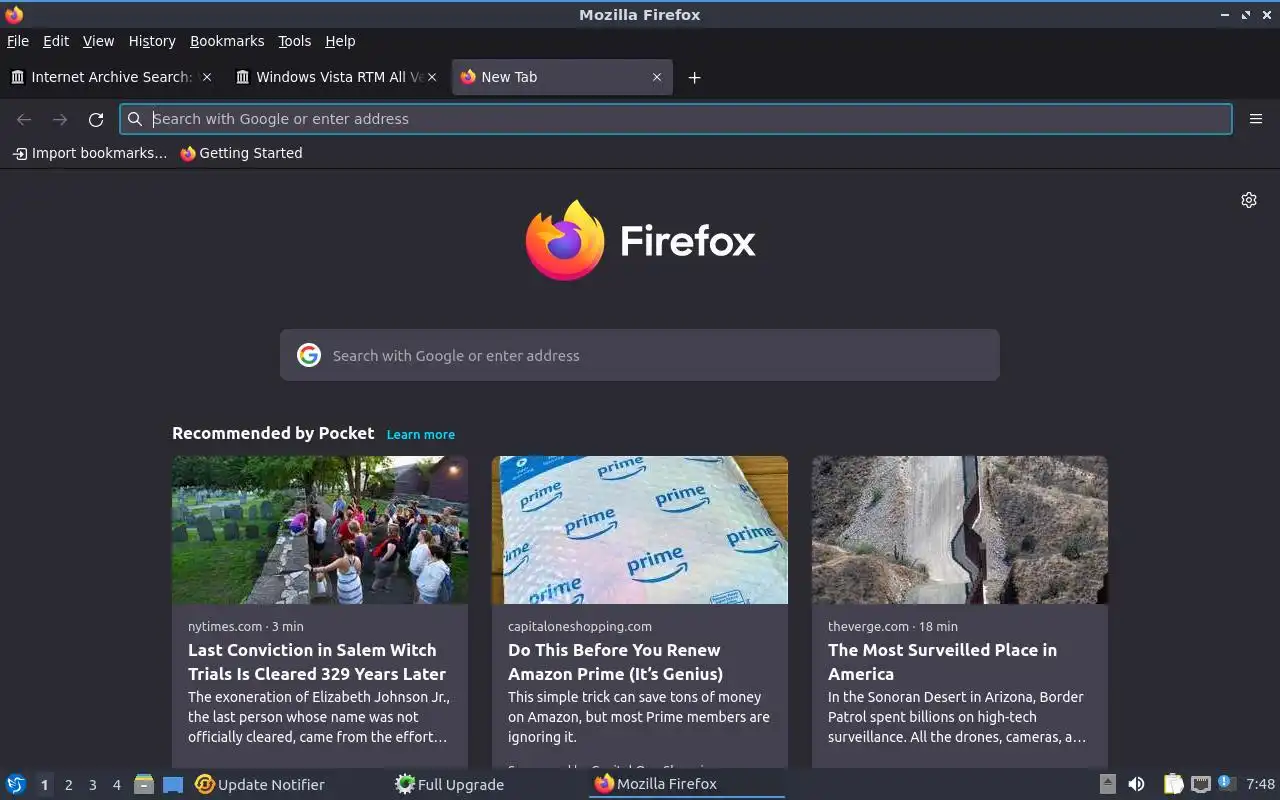Click the show desktop taskbar icon

tap(173, 784)
